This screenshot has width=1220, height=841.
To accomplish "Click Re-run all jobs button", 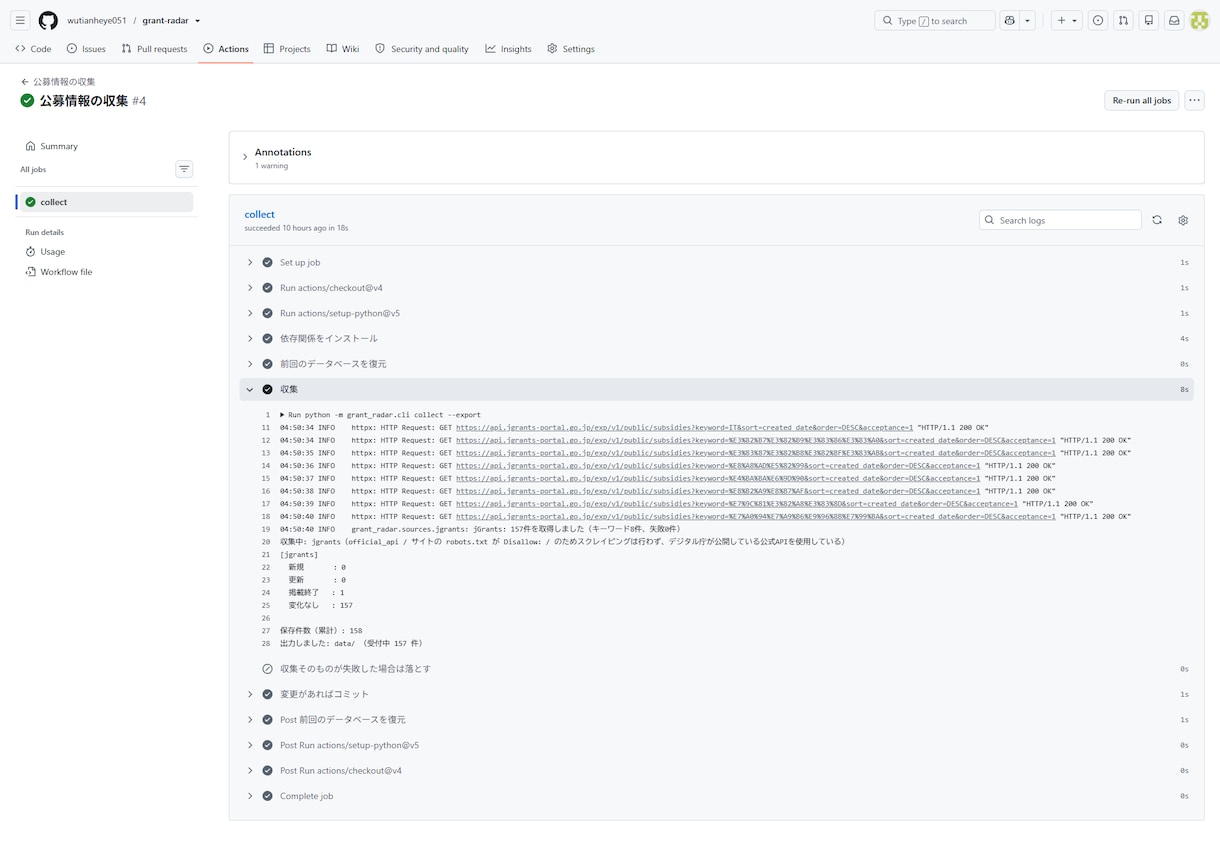I will [x=1141, y=100].
